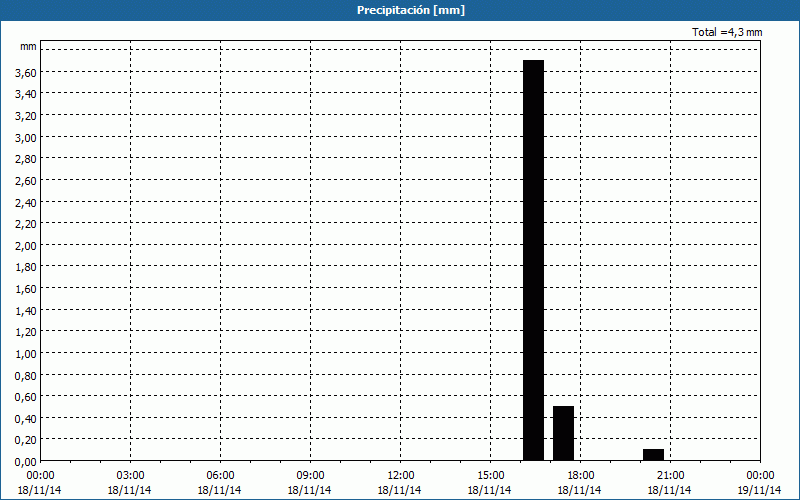The height and width of the screenshot is (500, 800).
Task: Select the '21:00' time axis label
Action: tap(670, 476)
